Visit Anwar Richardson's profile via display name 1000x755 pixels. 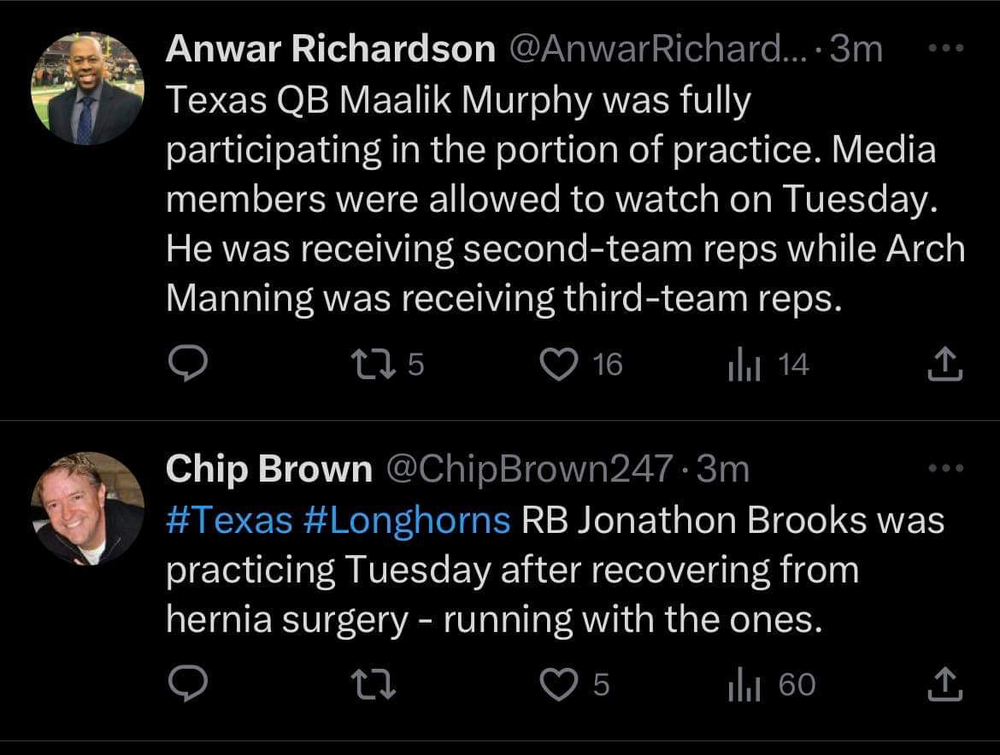[x=330, y=48]
